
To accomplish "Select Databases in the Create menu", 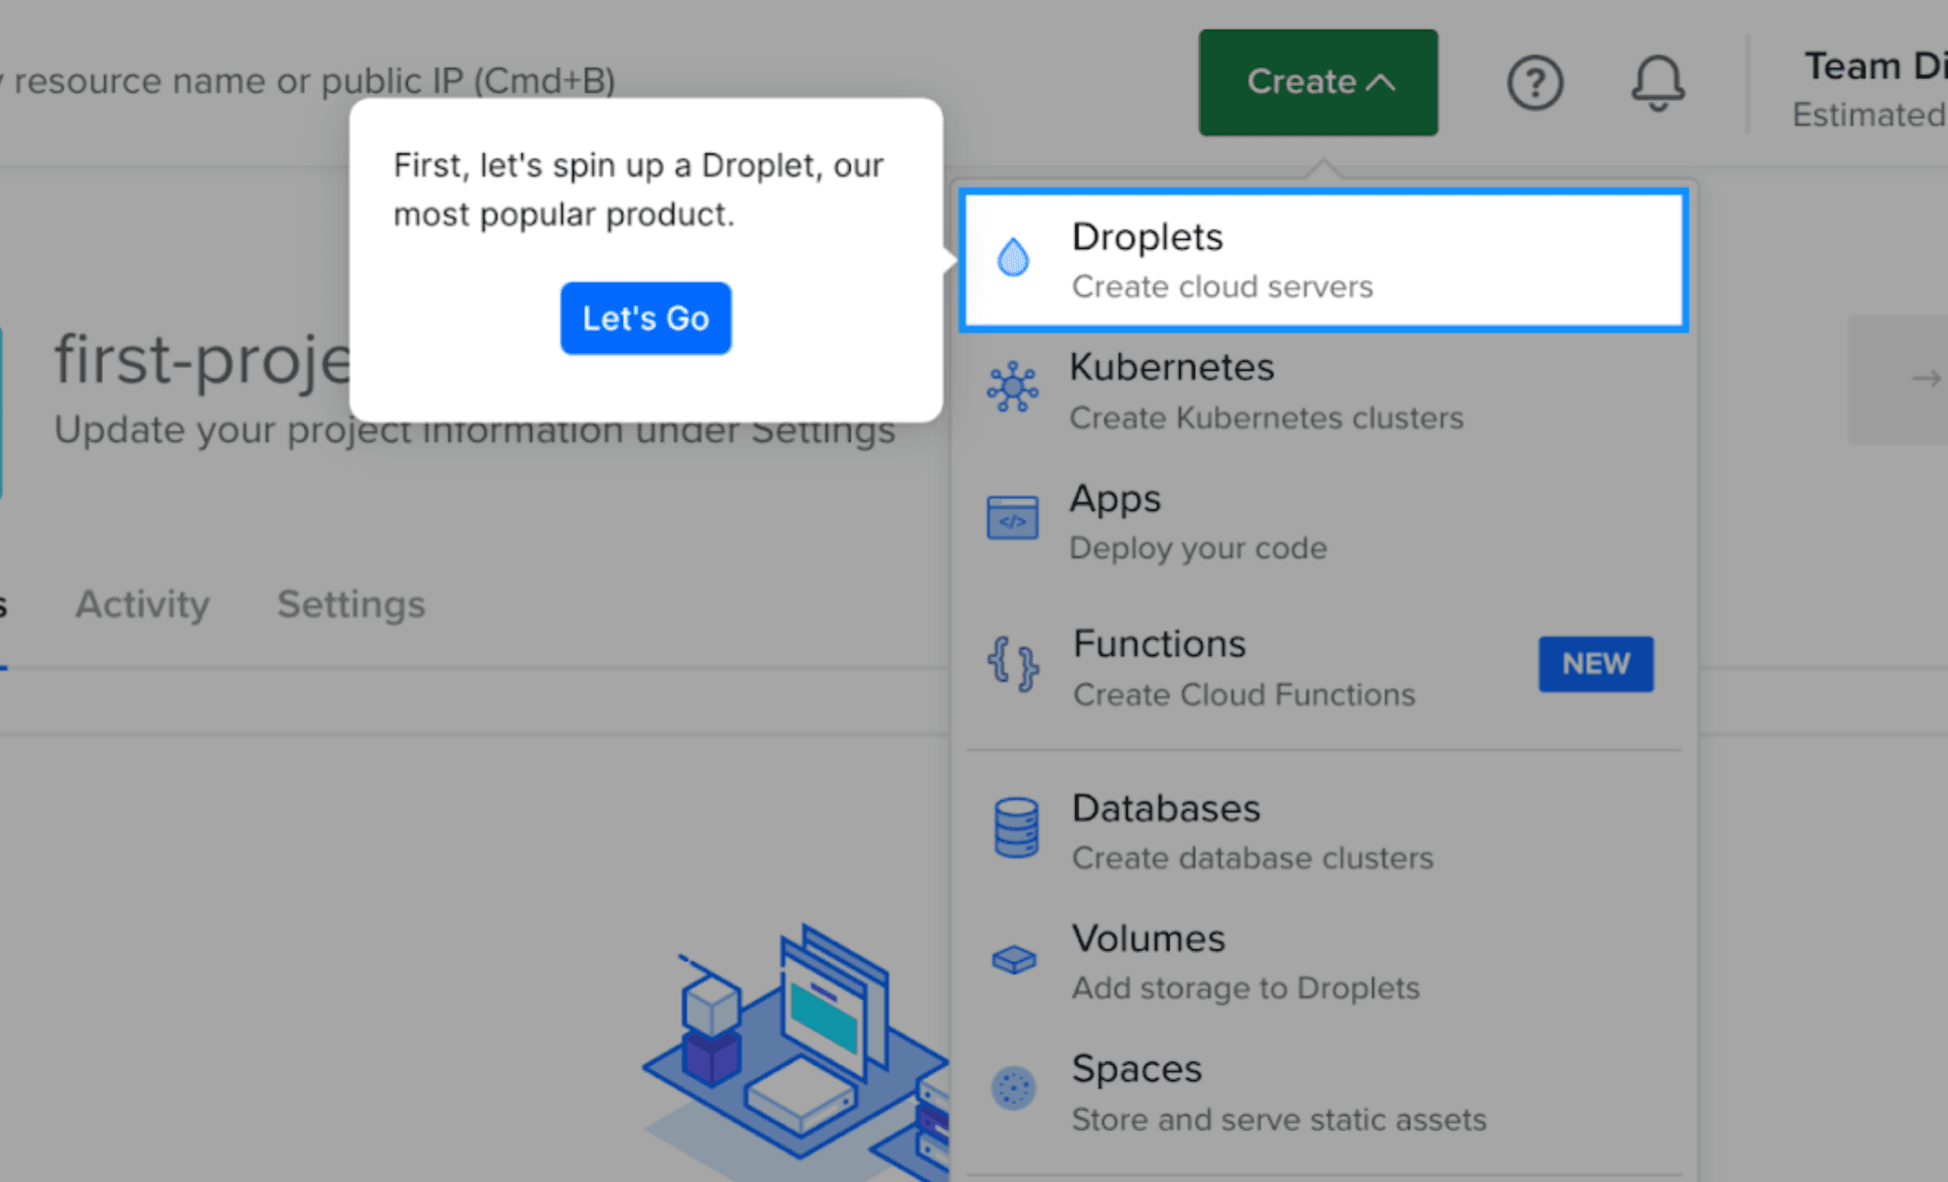I will point(1324,831).
